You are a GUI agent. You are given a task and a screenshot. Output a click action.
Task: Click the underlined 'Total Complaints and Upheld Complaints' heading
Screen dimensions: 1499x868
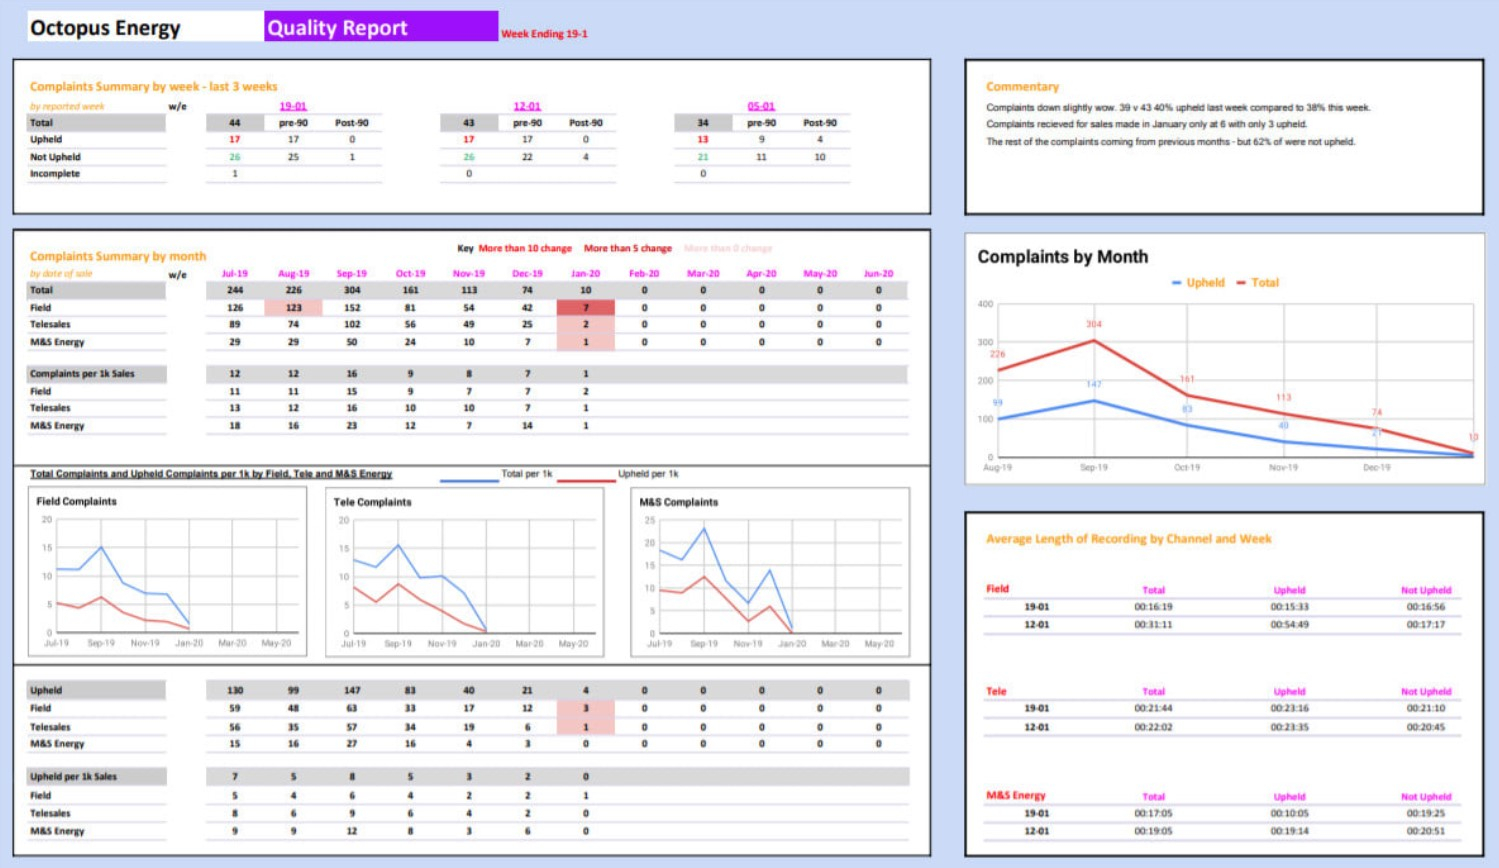(x=211, y=474)
